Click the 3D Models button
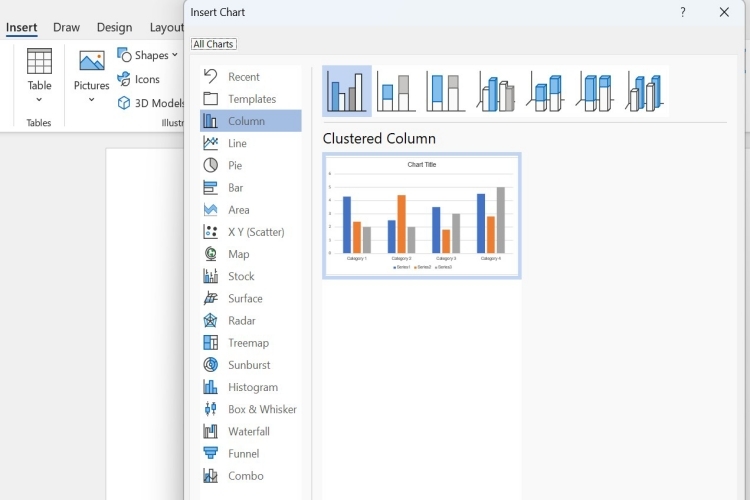The height and width of the screenshot is (500, 750). pyautogui.click(x=151, y=103)
